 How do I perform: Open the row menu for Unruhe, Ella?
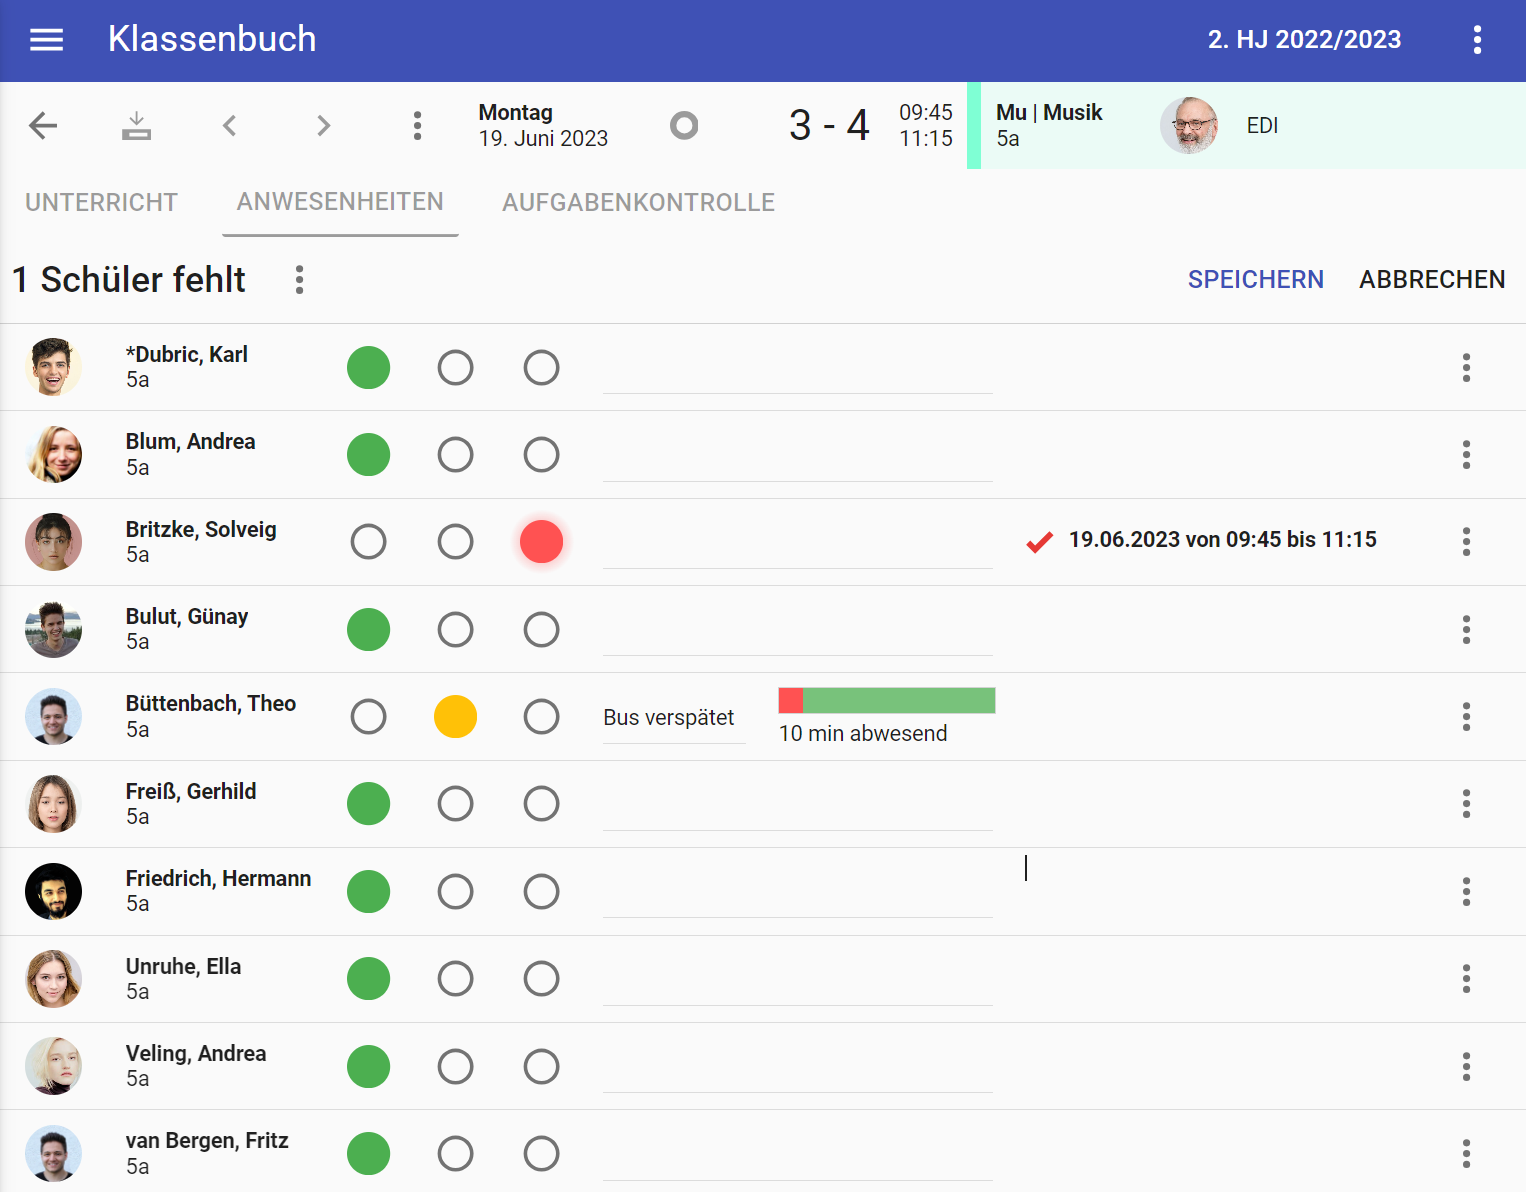click(x=1466, y=979)
